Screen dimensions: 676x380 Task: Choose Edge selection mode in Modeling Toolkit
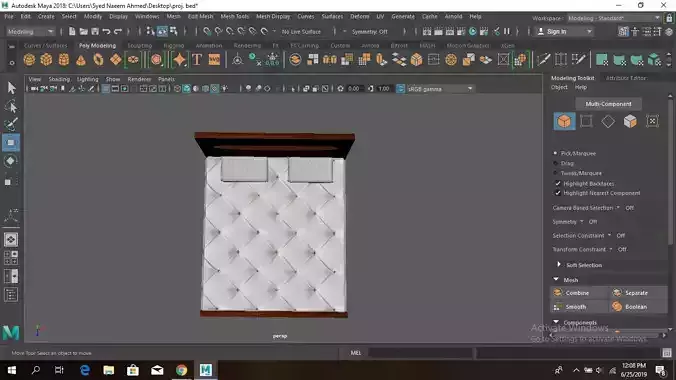(x=608, y=121)
